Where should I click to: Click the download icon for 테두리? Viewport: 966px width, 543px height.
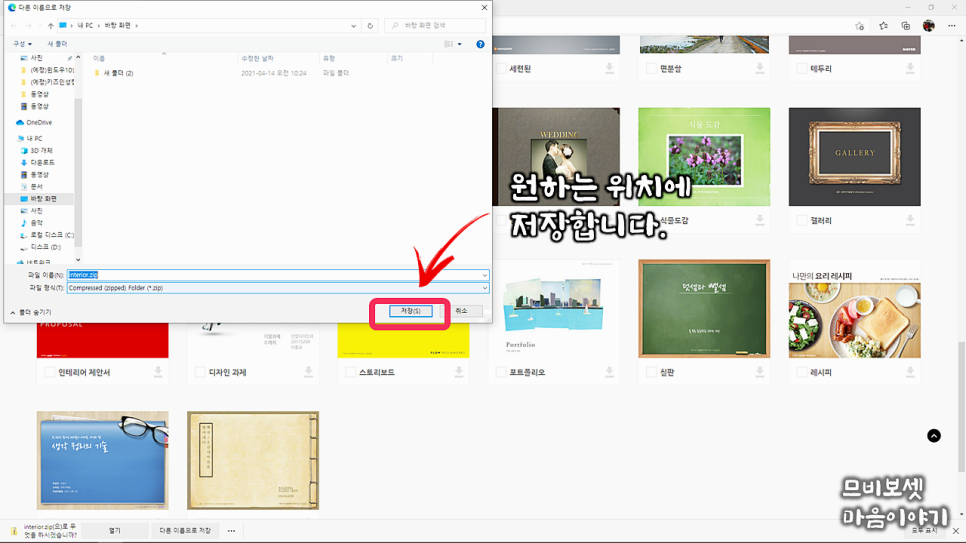click(910, 68)
